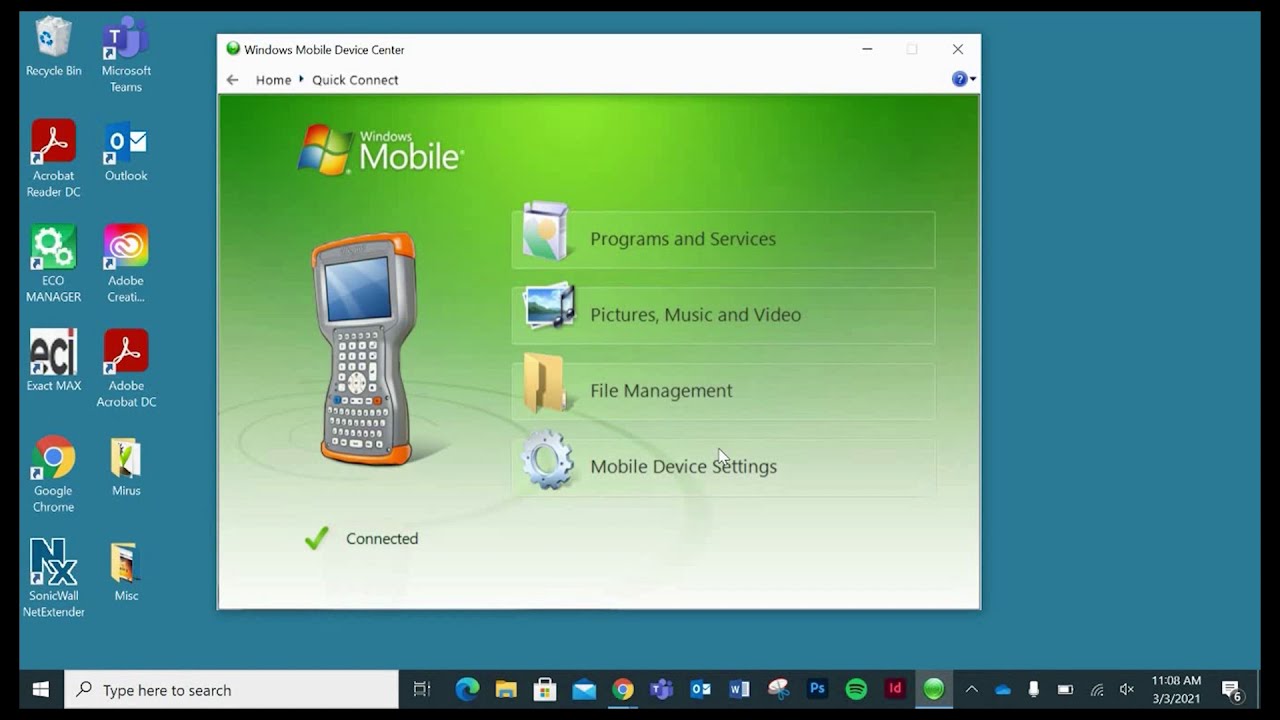Open the Windows Start menu
Image resolution: width=1280 pixels, height=720 pixels.
(41, 690)
